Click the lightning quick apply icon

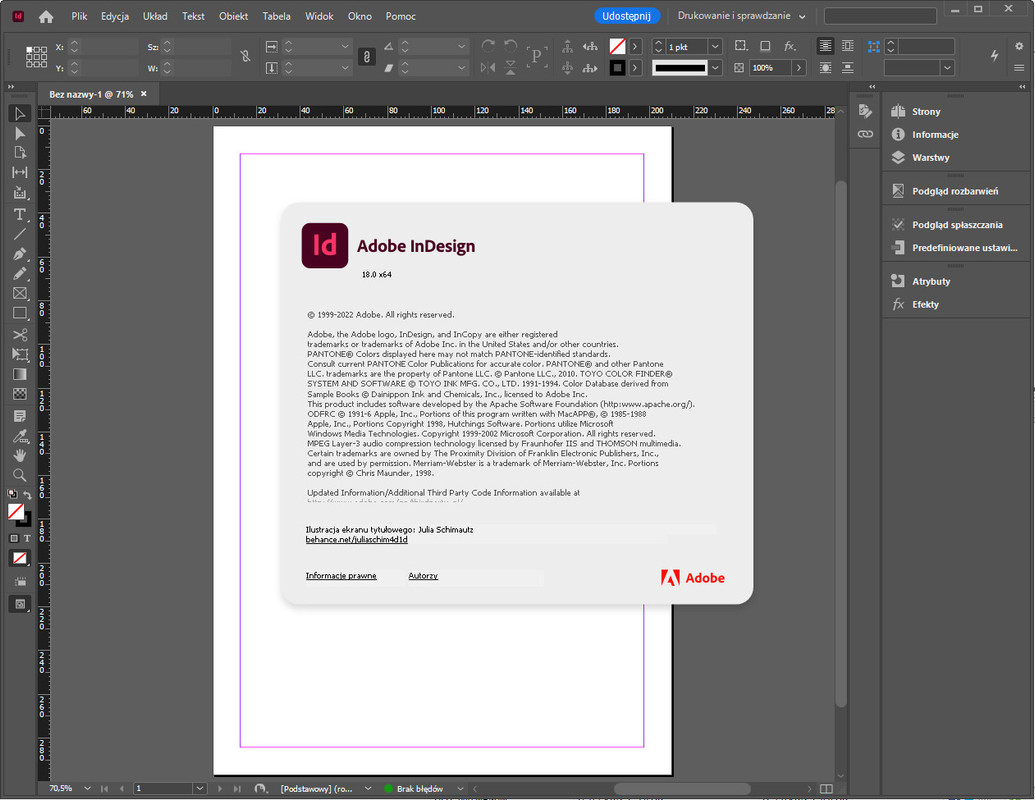pyautogui.click(x=994, y=56)
